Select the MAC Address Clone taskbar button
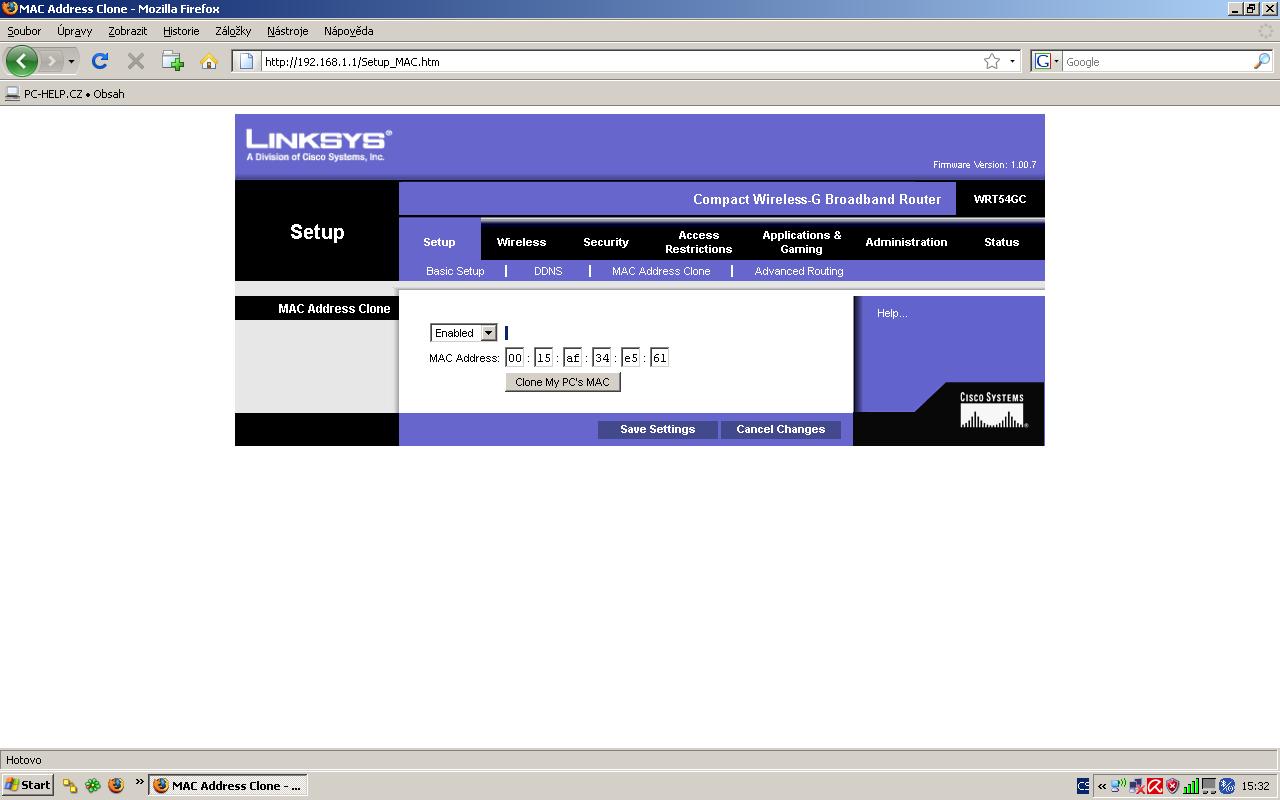 pos(228,786)
